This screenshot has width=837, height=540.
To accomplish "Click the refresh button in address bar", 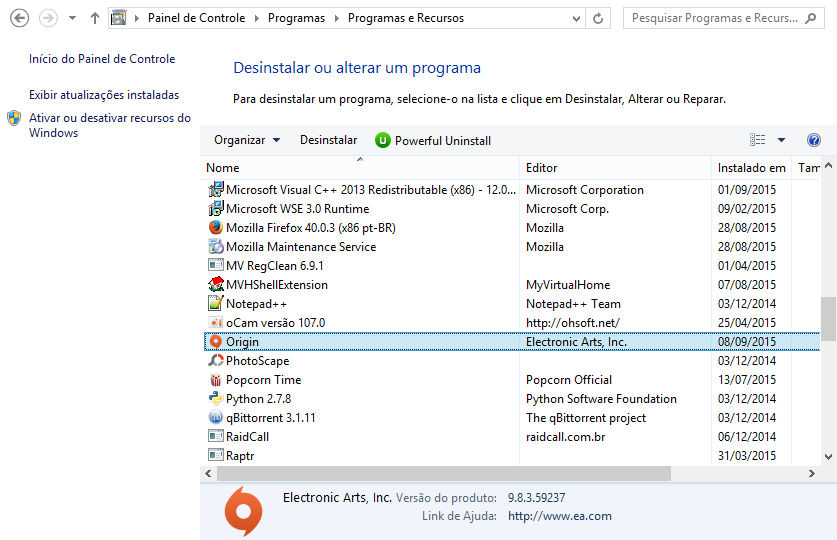I will (598, 18).
